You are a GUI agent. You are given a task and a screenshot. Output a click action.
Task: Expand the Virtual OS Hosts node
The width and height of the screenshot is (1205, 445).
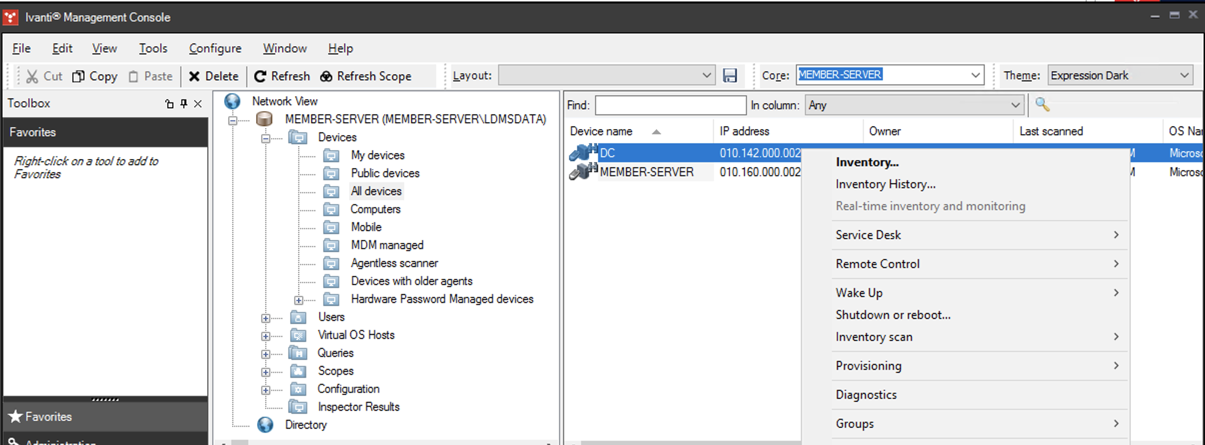coord(266,335)
